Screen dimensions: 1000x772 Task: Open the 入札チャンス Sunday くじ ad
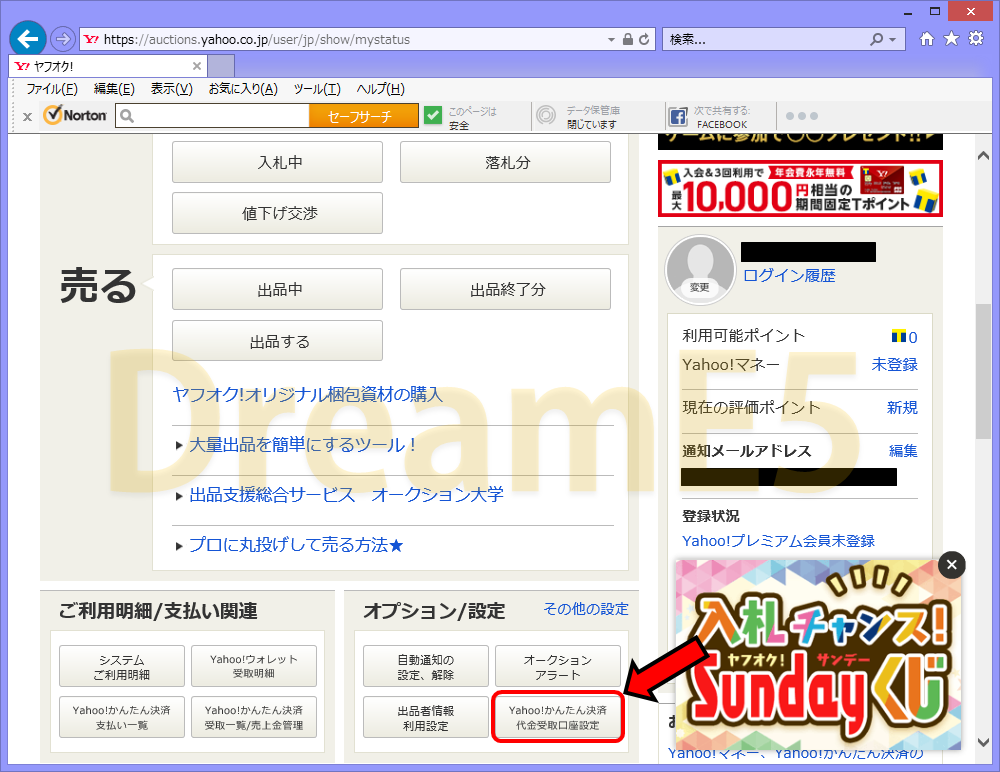(818, 654)
